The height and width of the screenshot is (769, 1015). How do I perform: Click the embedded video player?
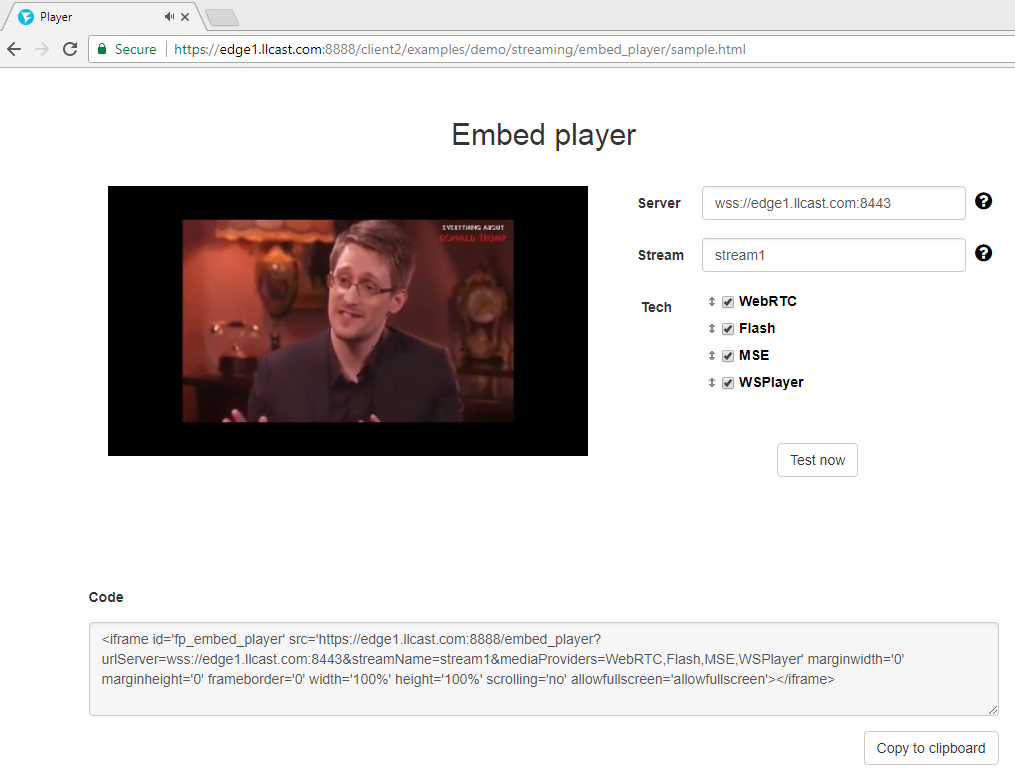coord(348,321)
